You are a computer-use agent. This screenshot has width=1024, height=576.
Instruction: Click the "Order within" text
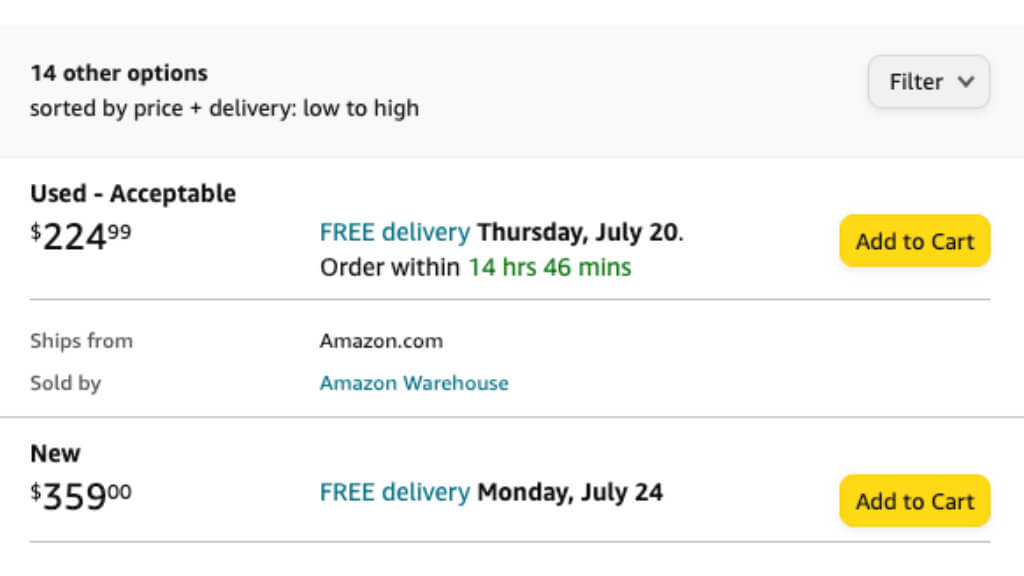click(390, 267)
